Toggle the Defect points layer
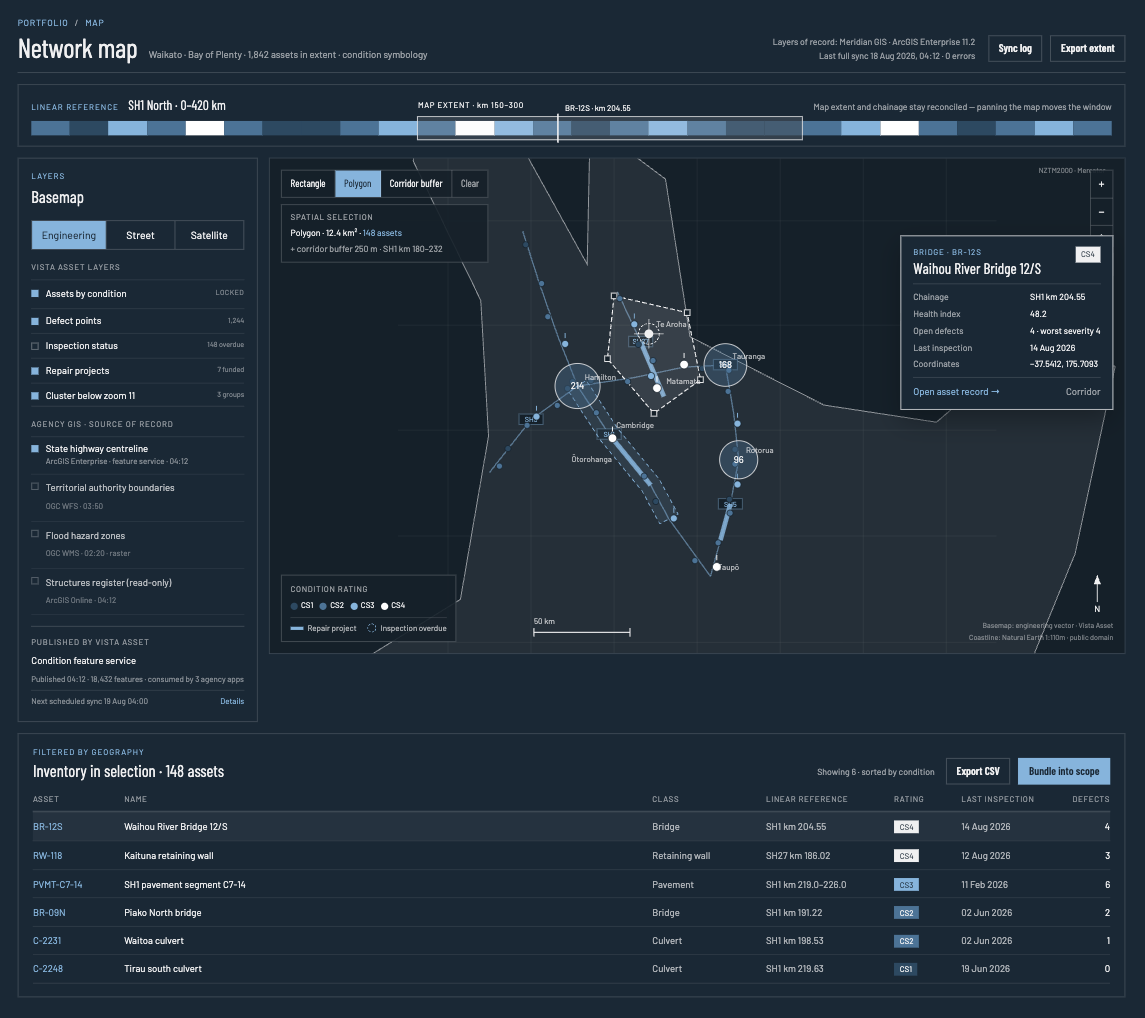This screenshot has width=1145, height=1018. (x=34, y=321)
